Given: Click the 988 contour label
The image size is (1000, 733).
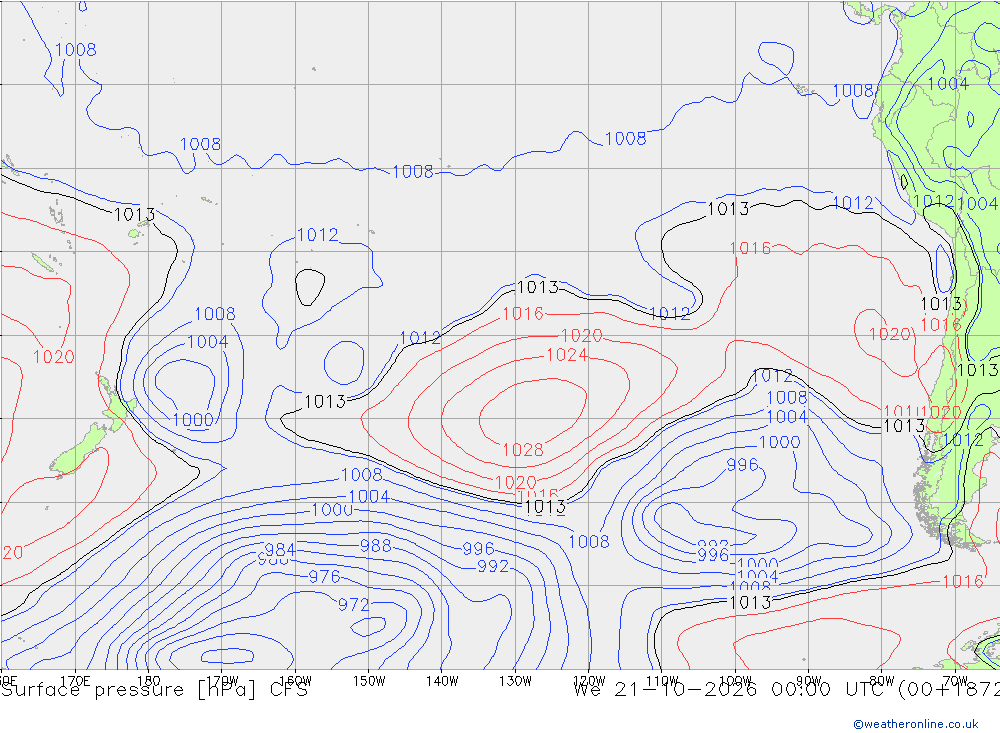Looking at the screenshot, I should point(376,545).
